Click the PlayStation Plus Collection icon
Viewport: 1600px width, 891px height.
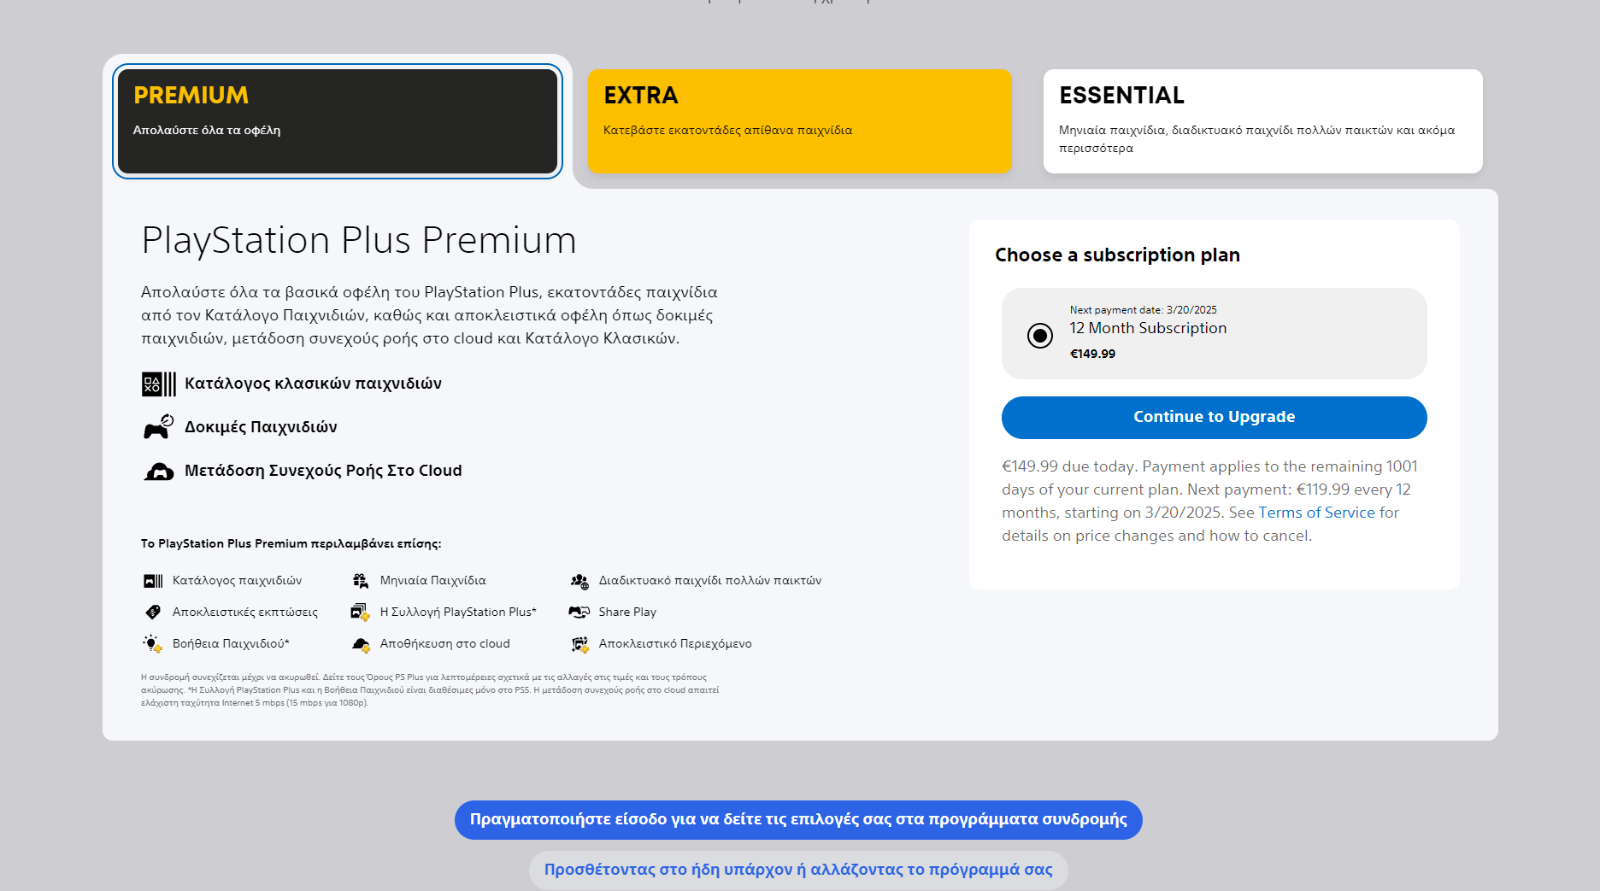[360, 612]
